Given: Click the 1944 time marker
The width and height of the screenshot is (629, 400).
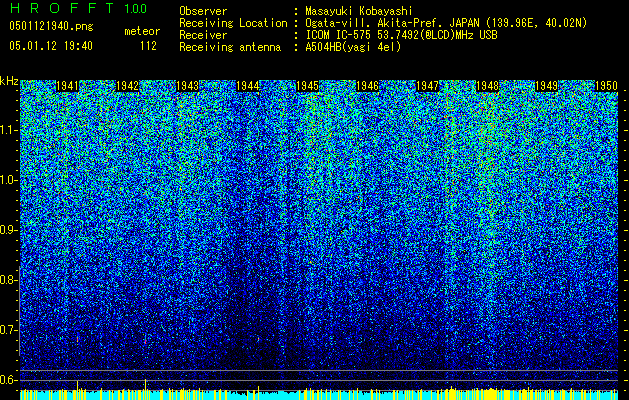Looking at the screenshot, I should pyautogui.click(x=248, y=86).
